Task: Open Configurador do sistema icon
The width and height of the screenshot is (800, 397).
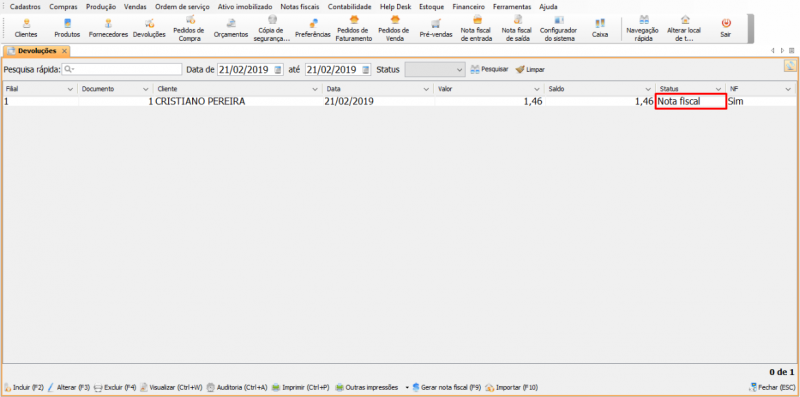Action: pos(558,29)
